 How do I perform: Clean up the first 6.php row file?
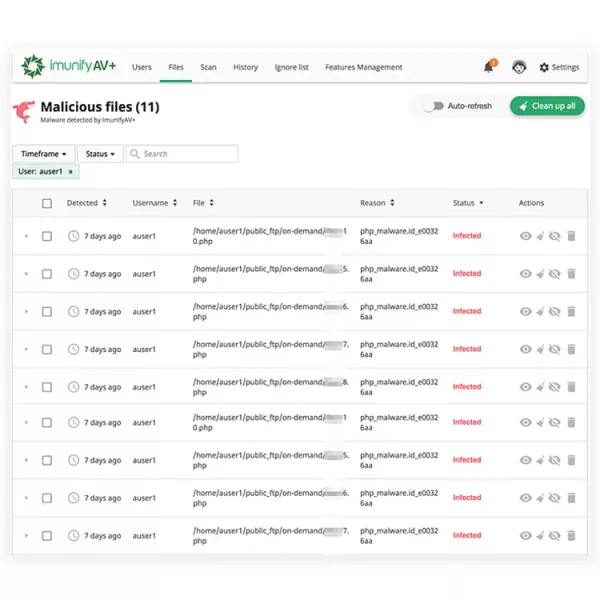pyautogui.click(x=540, y=311)
